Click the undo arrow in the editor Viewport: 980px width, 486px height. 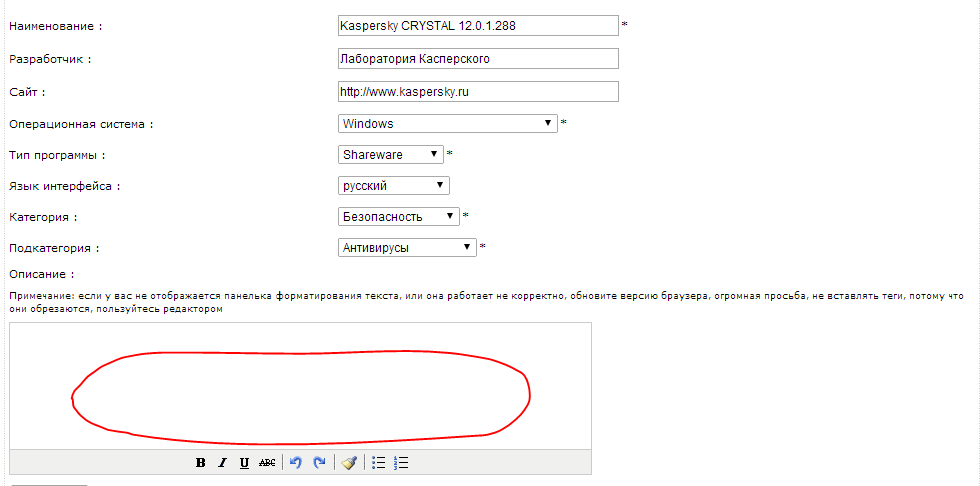coord(296,463)
